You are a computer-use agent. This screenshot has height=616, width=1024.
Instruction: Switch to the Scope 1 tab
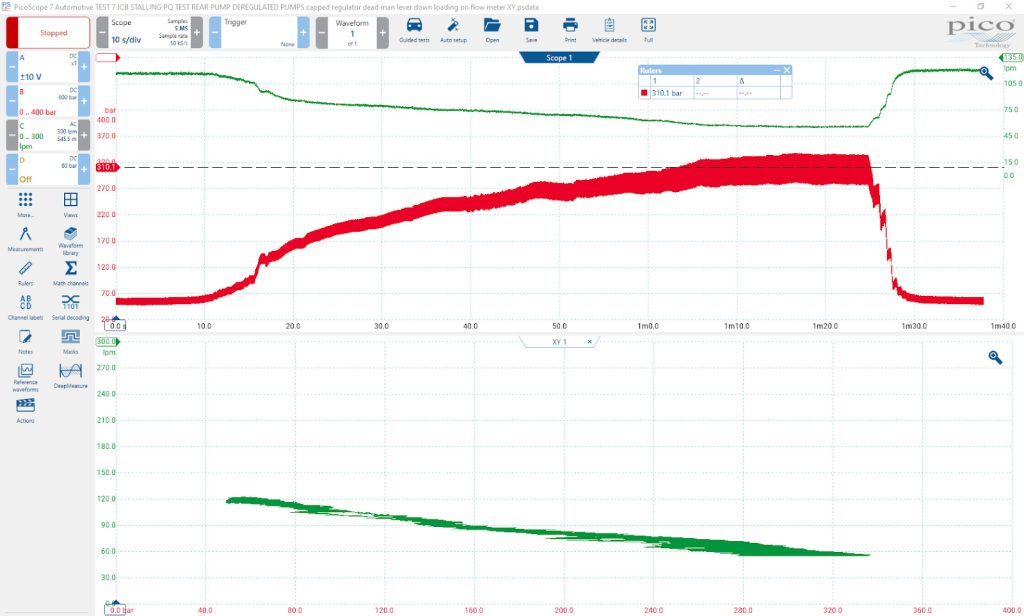pyautogui.click(x=559, y=57)
